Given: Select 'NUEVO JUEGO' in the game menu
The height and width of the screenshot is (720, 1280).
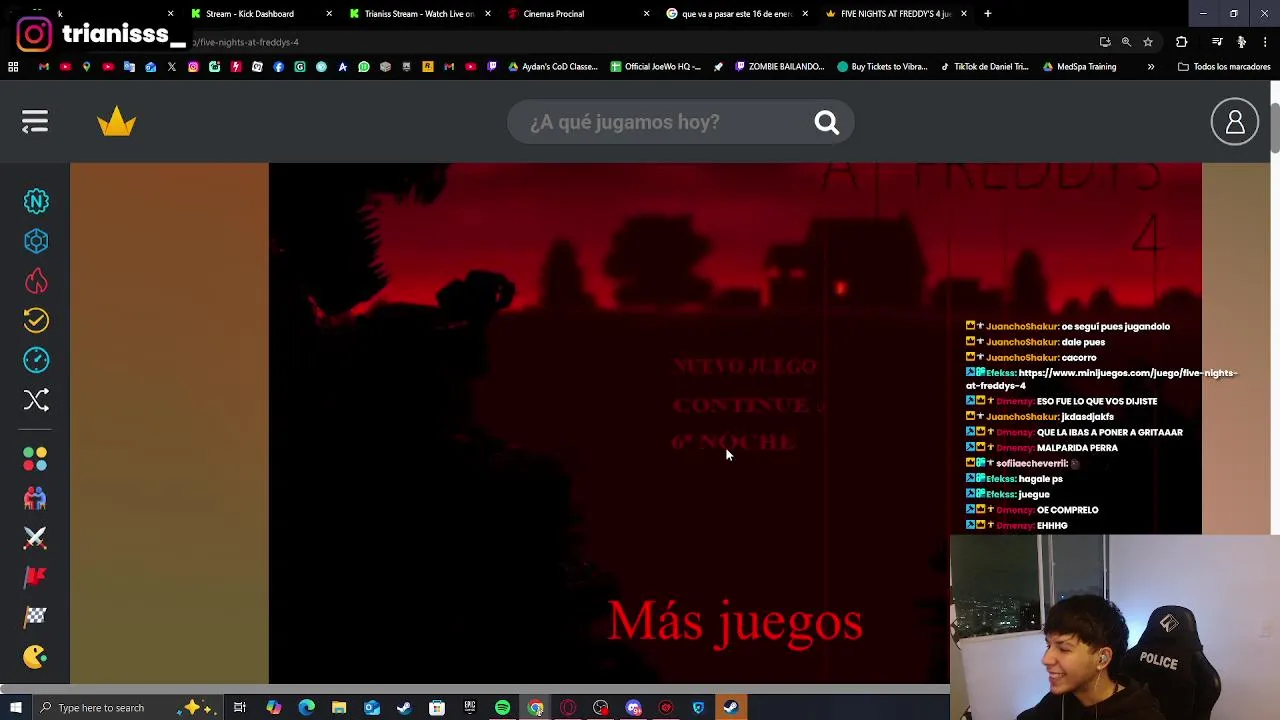Looking at the screenshot, I should click(745, 366).
